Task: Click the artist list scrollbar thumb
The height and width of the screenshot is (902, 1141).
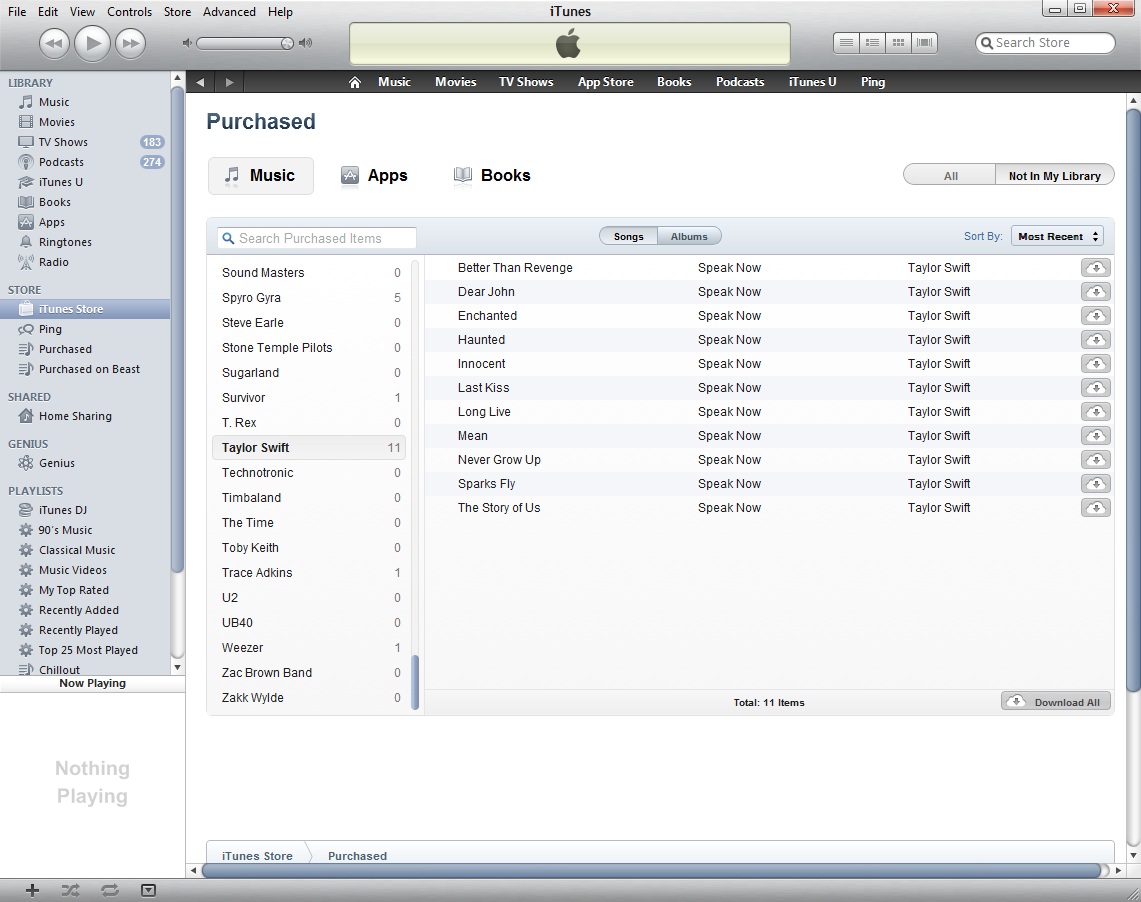Action: [x=415, y=682]
